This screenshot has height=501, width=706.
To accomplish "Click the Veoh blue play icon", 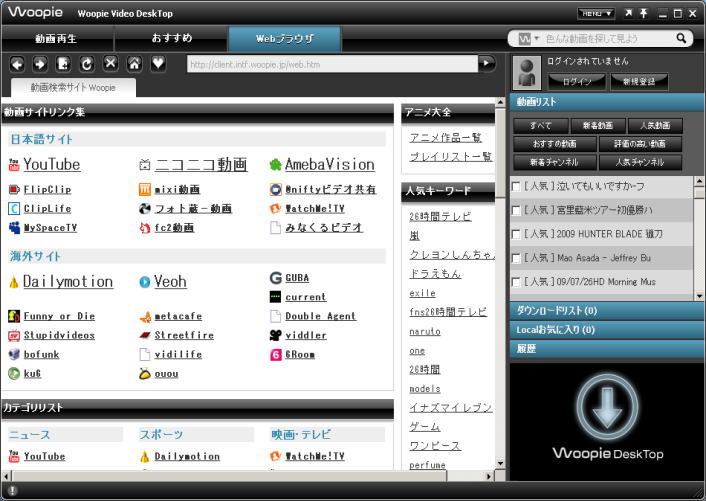I will coord(145,282).
